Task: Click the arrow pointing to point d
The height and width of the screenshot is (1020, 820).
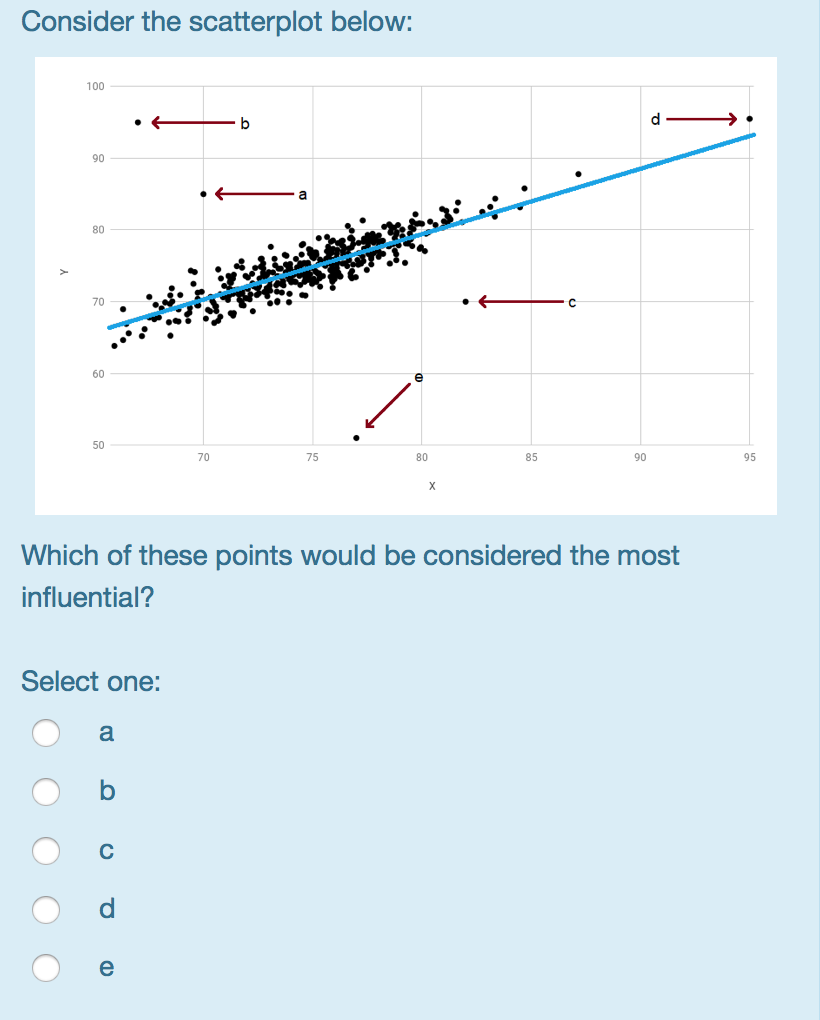Action: [700, 118]
